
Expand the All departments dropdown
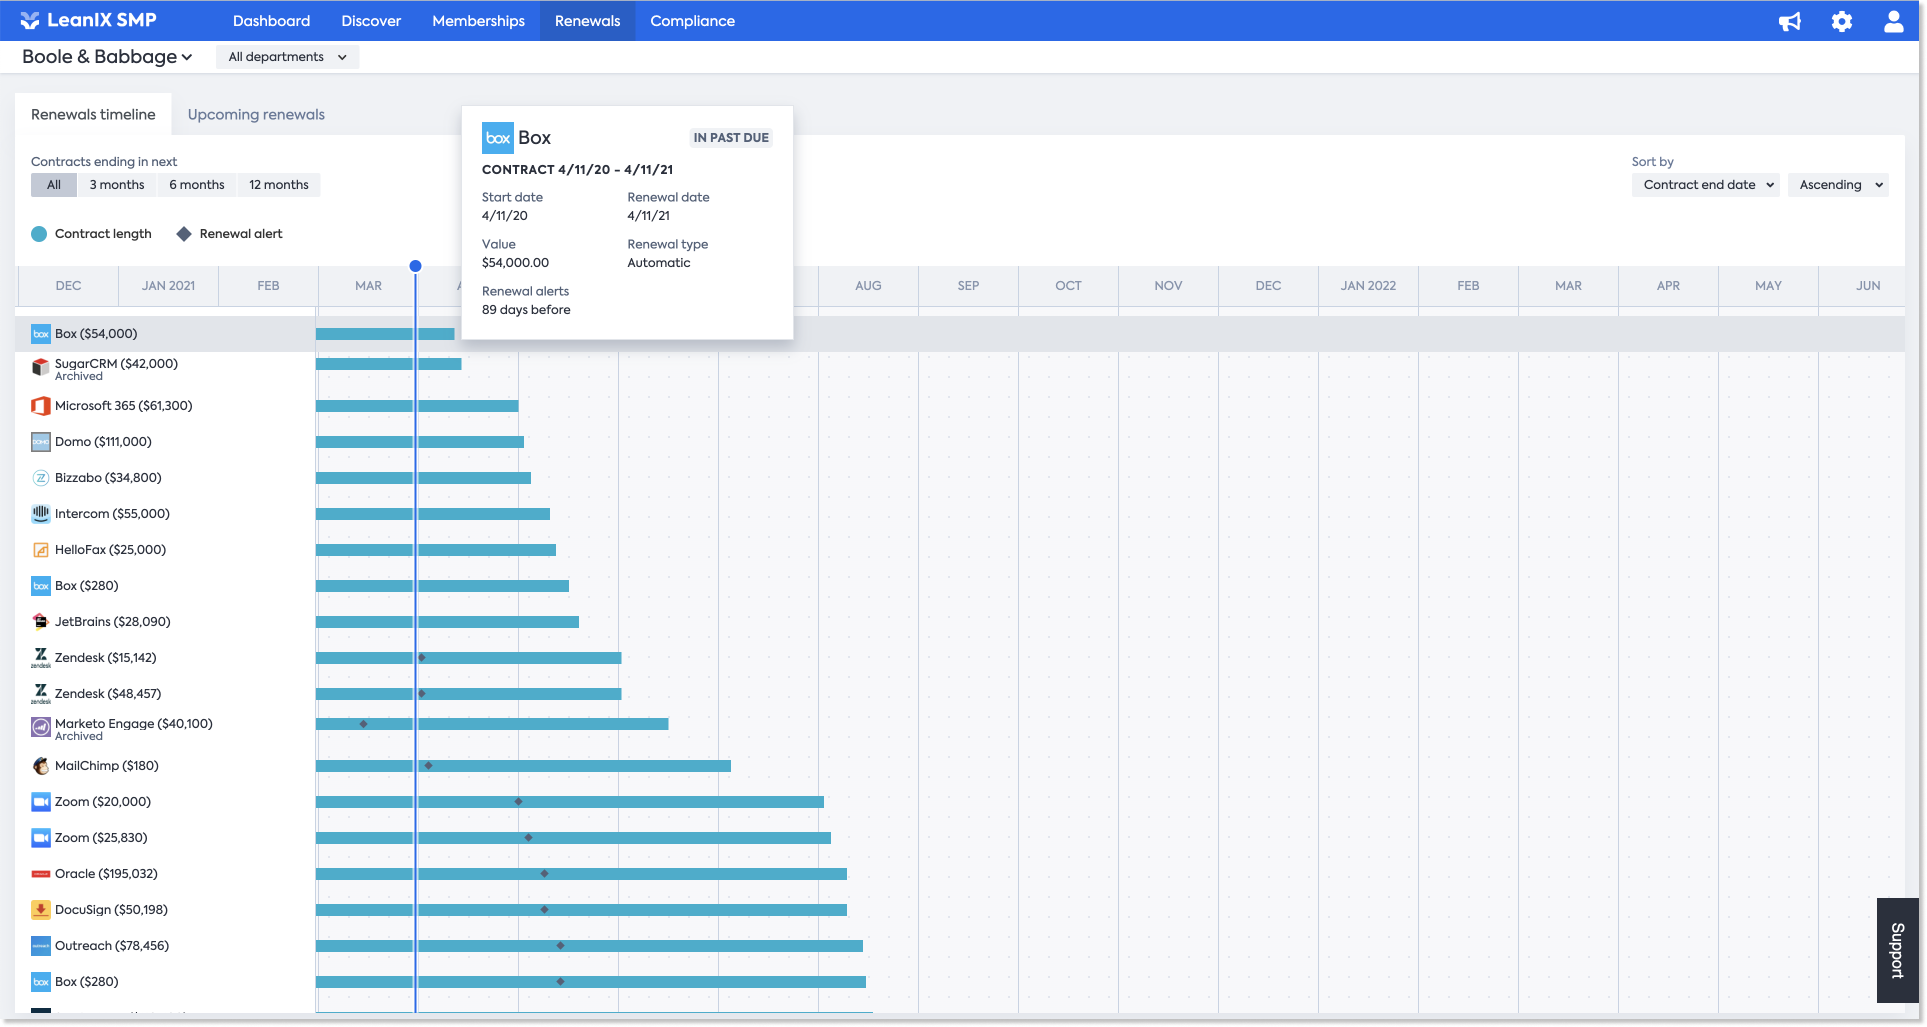point(288,57)
